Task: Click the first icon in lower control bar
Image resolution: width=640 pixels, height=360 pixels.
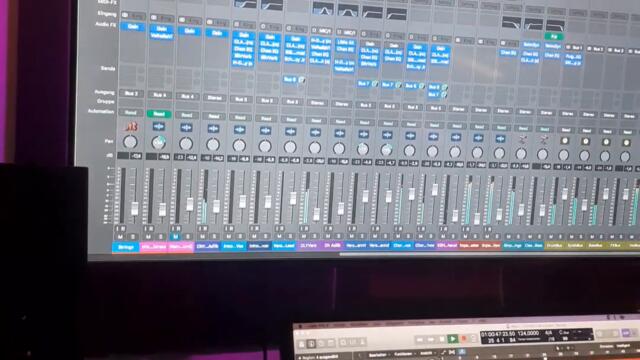Action: [302, 344]
